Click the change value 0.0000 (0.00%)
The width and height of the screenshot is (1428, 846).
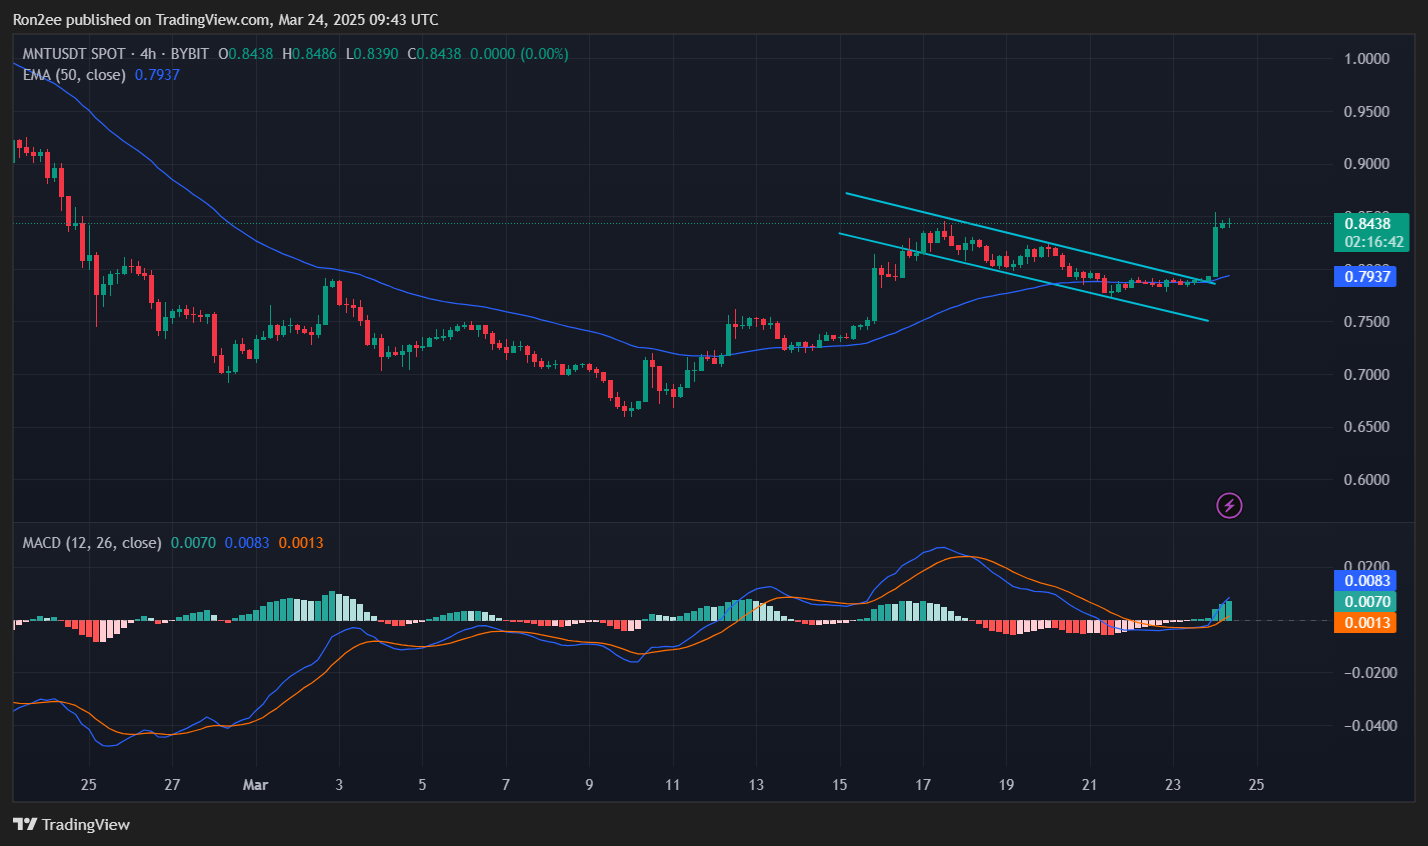click(520, 54)
